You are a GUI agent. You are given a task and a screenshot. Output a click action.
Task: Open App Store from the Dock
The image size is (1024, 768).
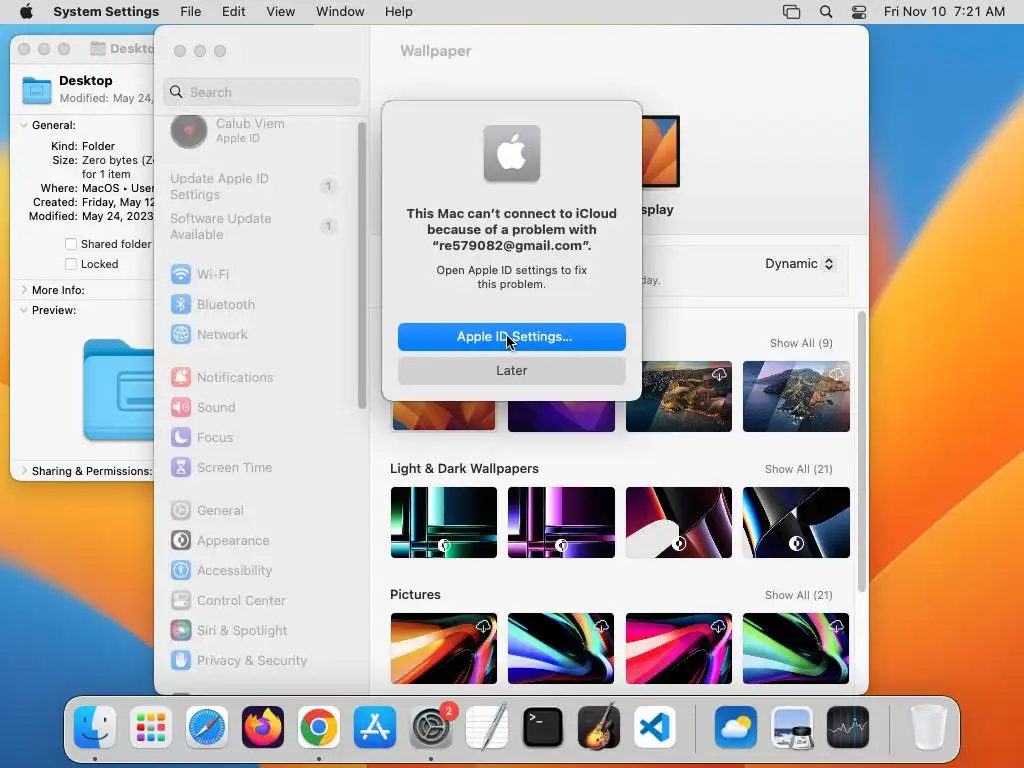click(375, 727)
